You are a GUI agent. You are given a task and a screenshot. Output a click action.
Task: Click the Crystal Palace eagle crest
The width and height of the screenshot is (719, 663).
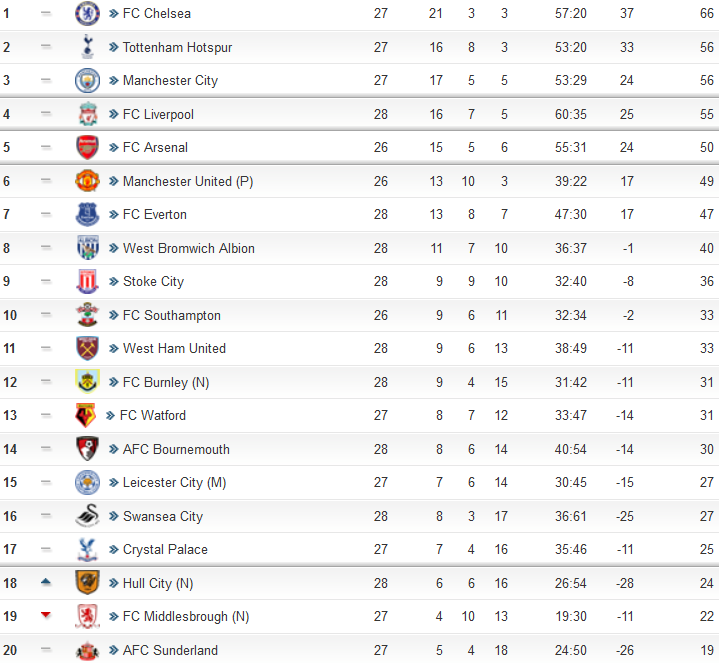(87, 549)
